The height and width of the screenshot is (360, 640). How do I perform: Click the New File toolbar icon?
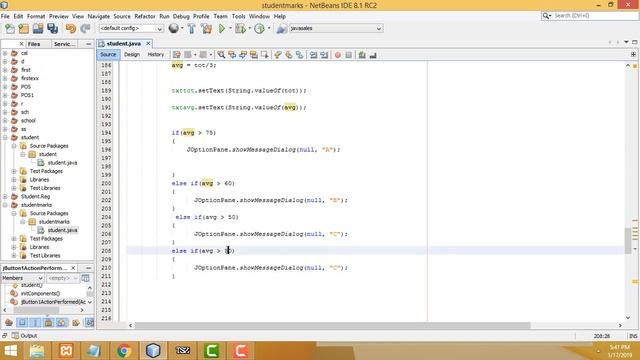[10, 29]
